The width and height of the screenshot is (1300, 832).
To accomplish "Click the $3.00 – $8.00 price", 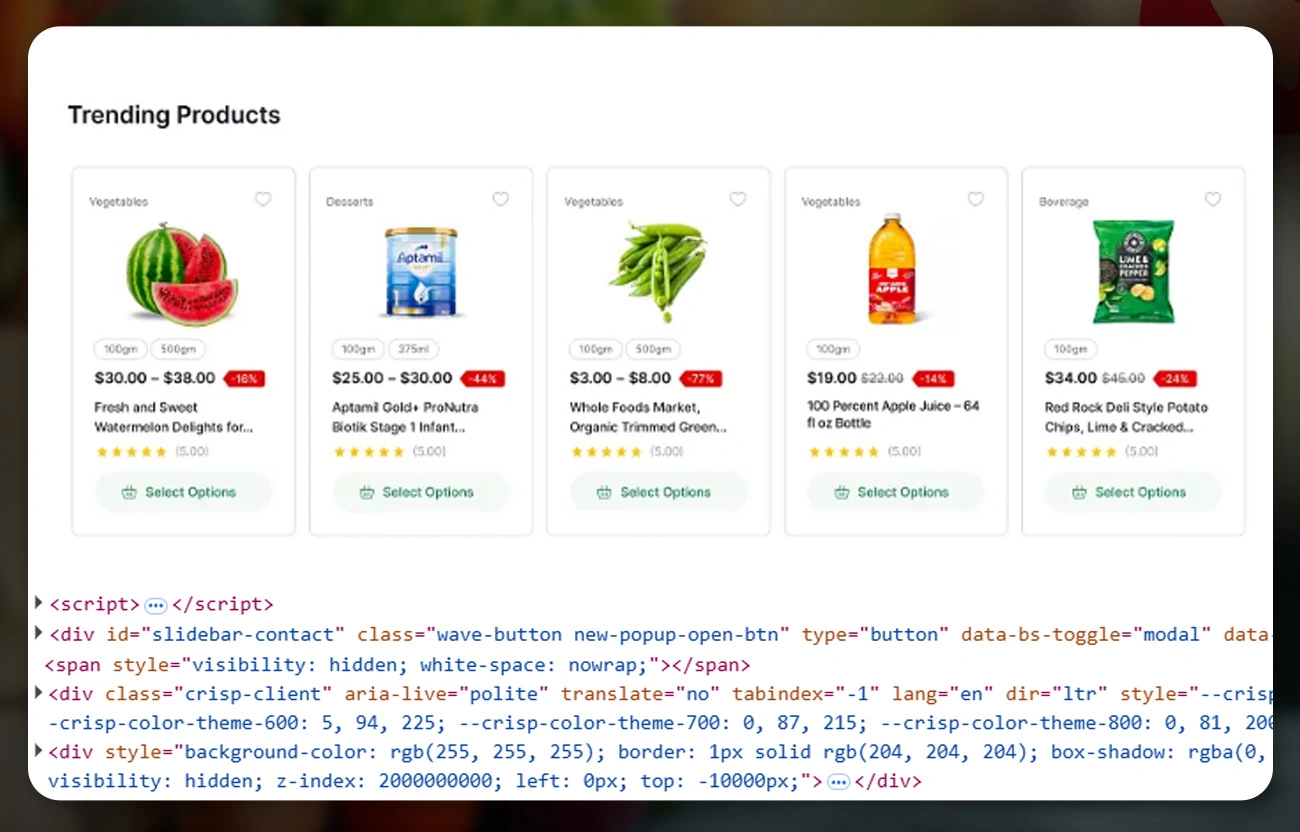I will 620,378.
